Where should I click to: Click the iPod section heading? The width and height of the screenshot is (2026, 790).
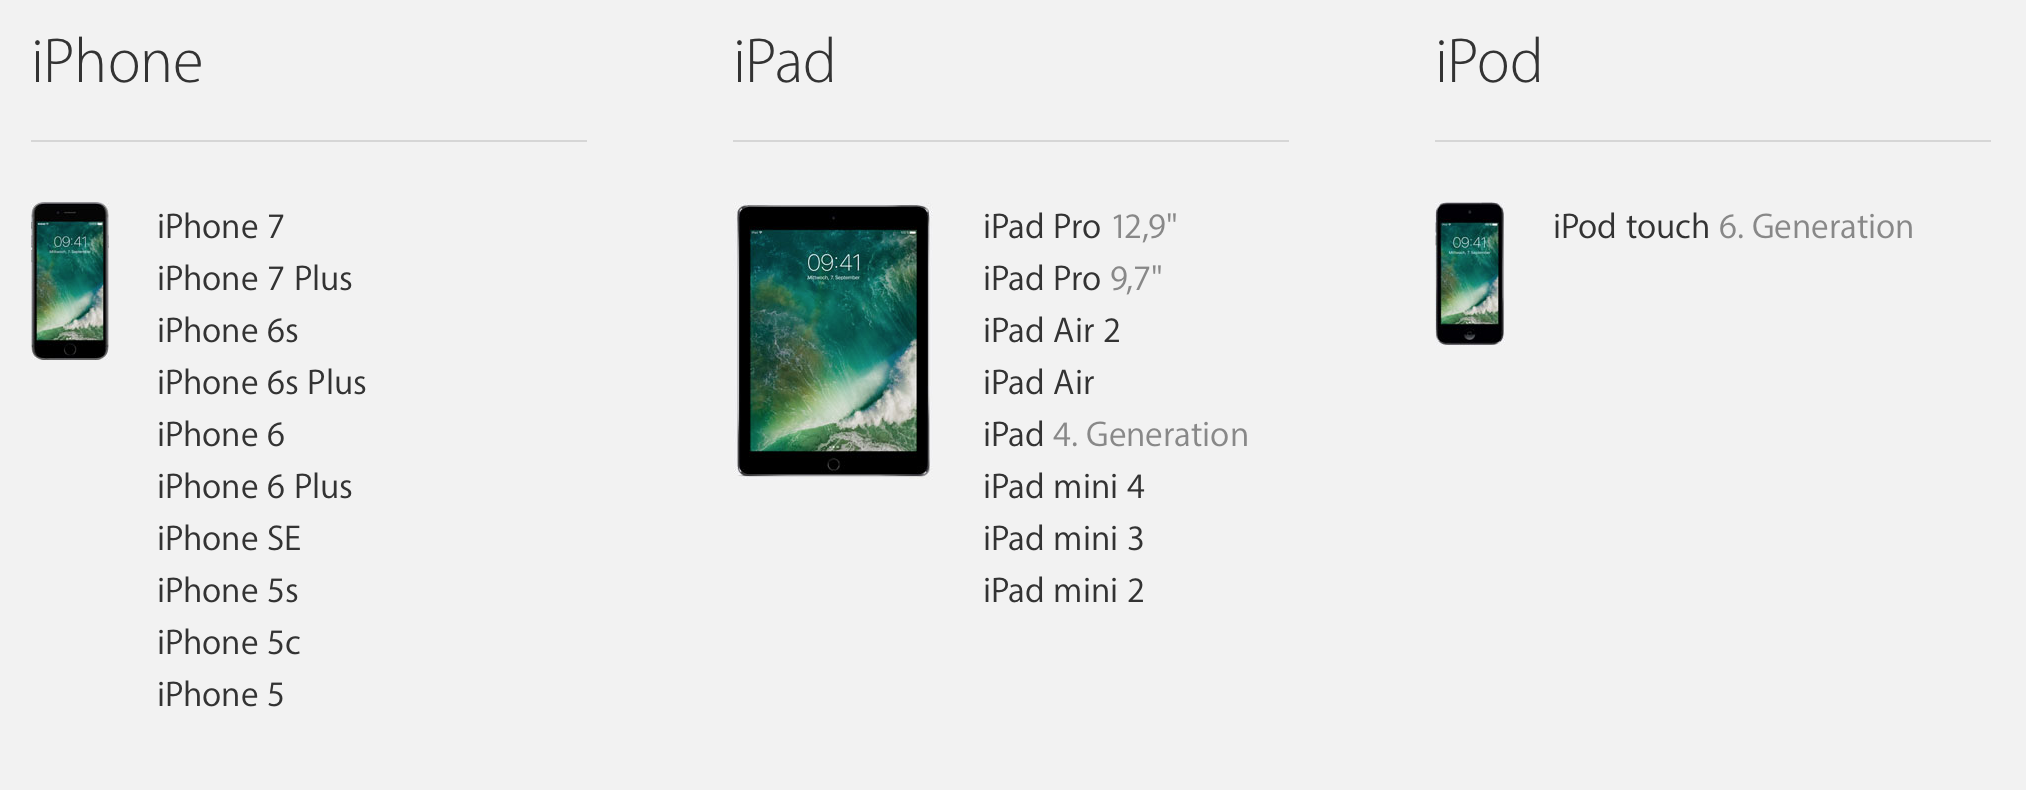pos(1488,62)
